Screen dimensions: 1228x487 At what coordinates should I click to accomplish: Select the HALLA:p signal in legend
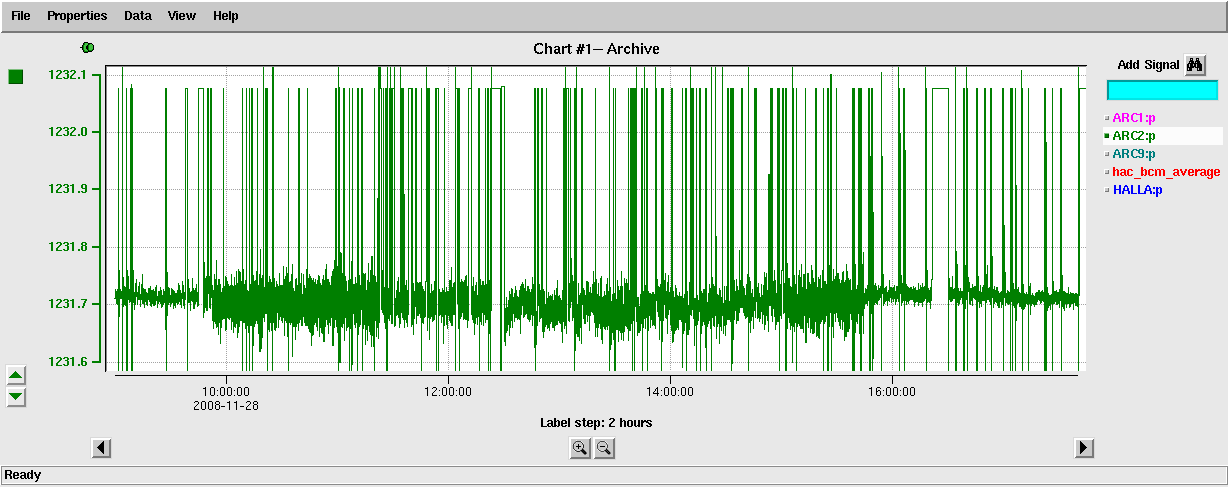[1137, 190]
